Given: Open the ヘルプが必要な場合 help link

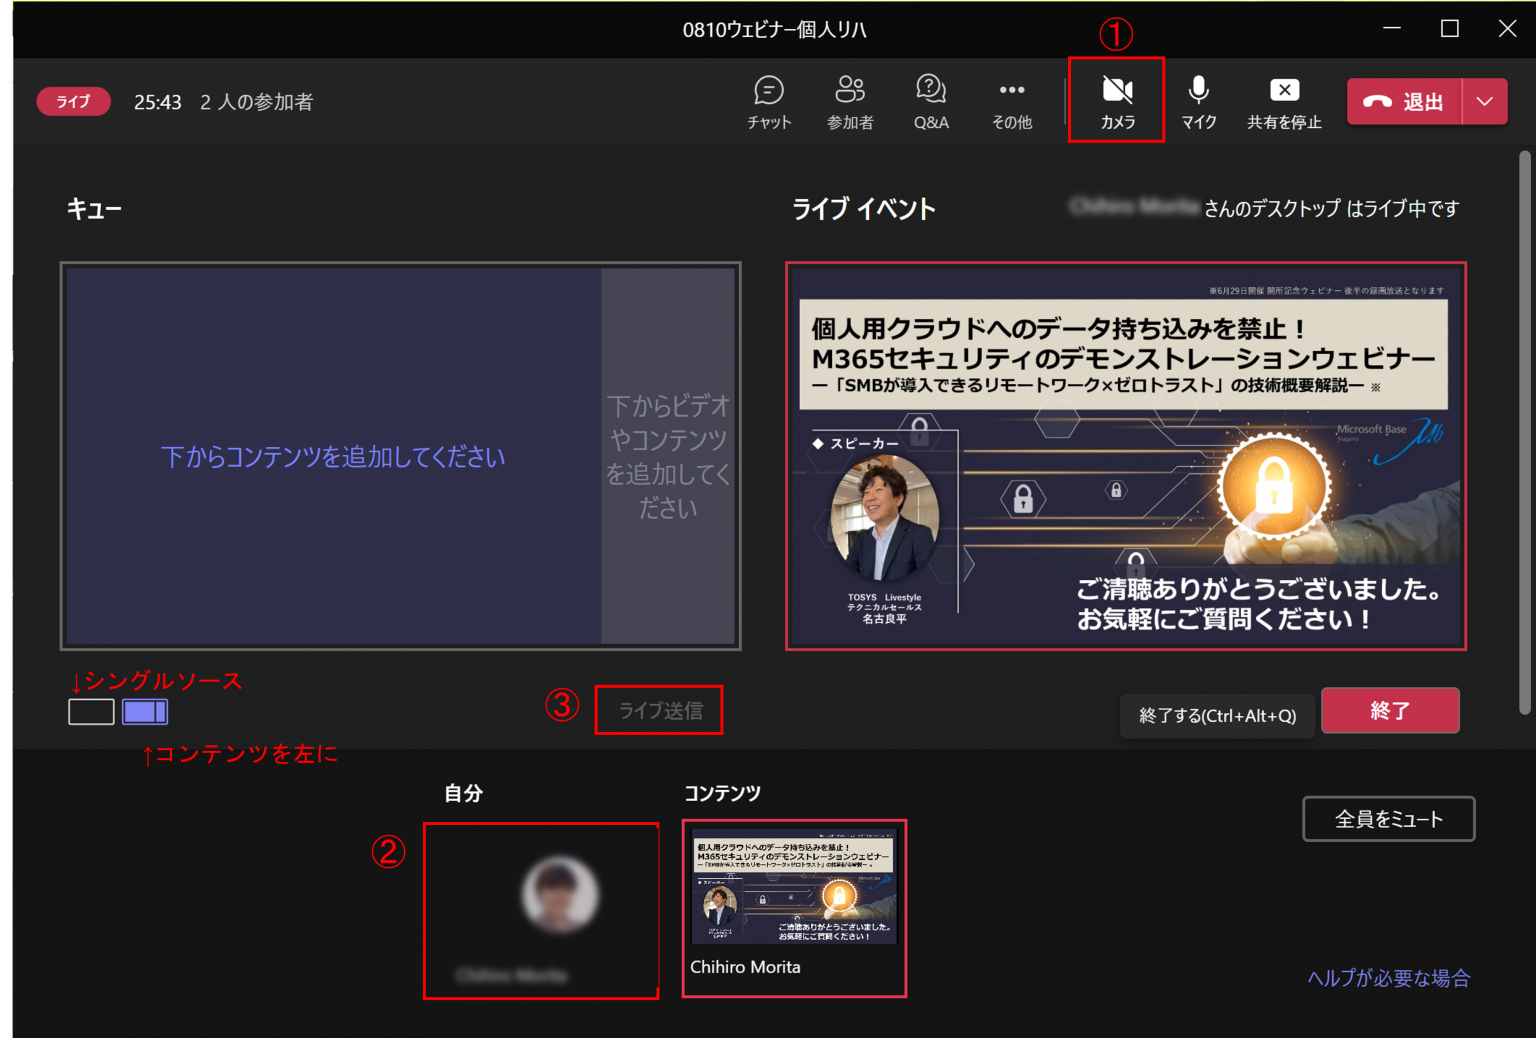Looking at the screenshot, I should tap(1389, 978).
